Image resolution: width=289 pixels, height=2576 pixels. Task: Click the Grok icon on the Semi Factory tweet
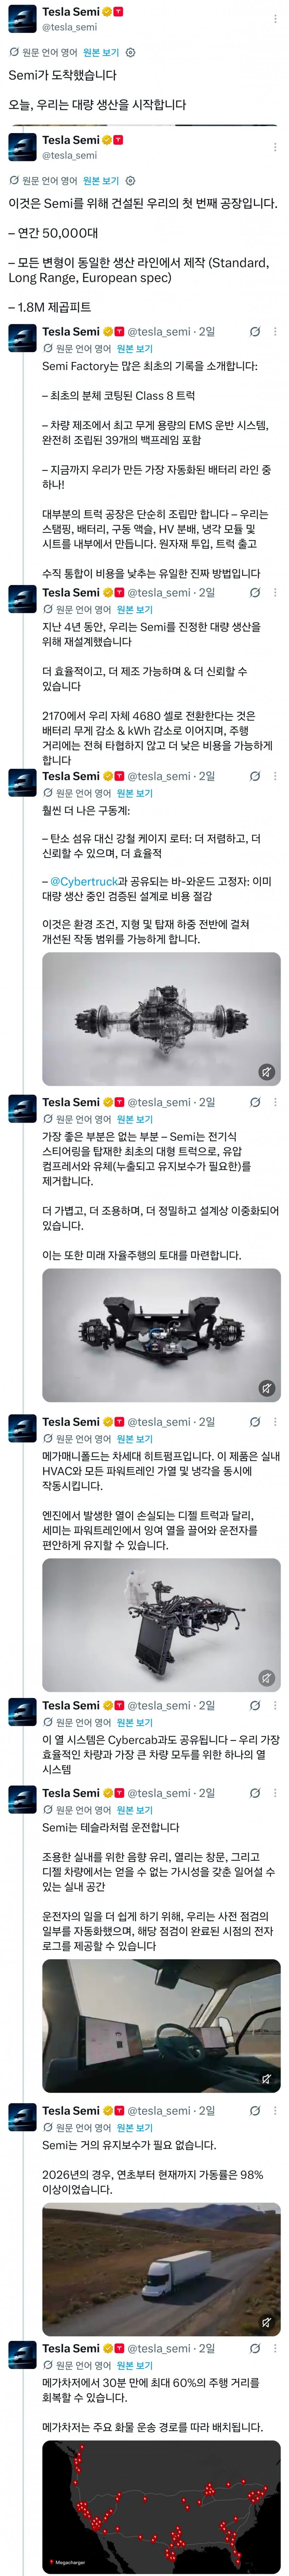tap(255, 331)
